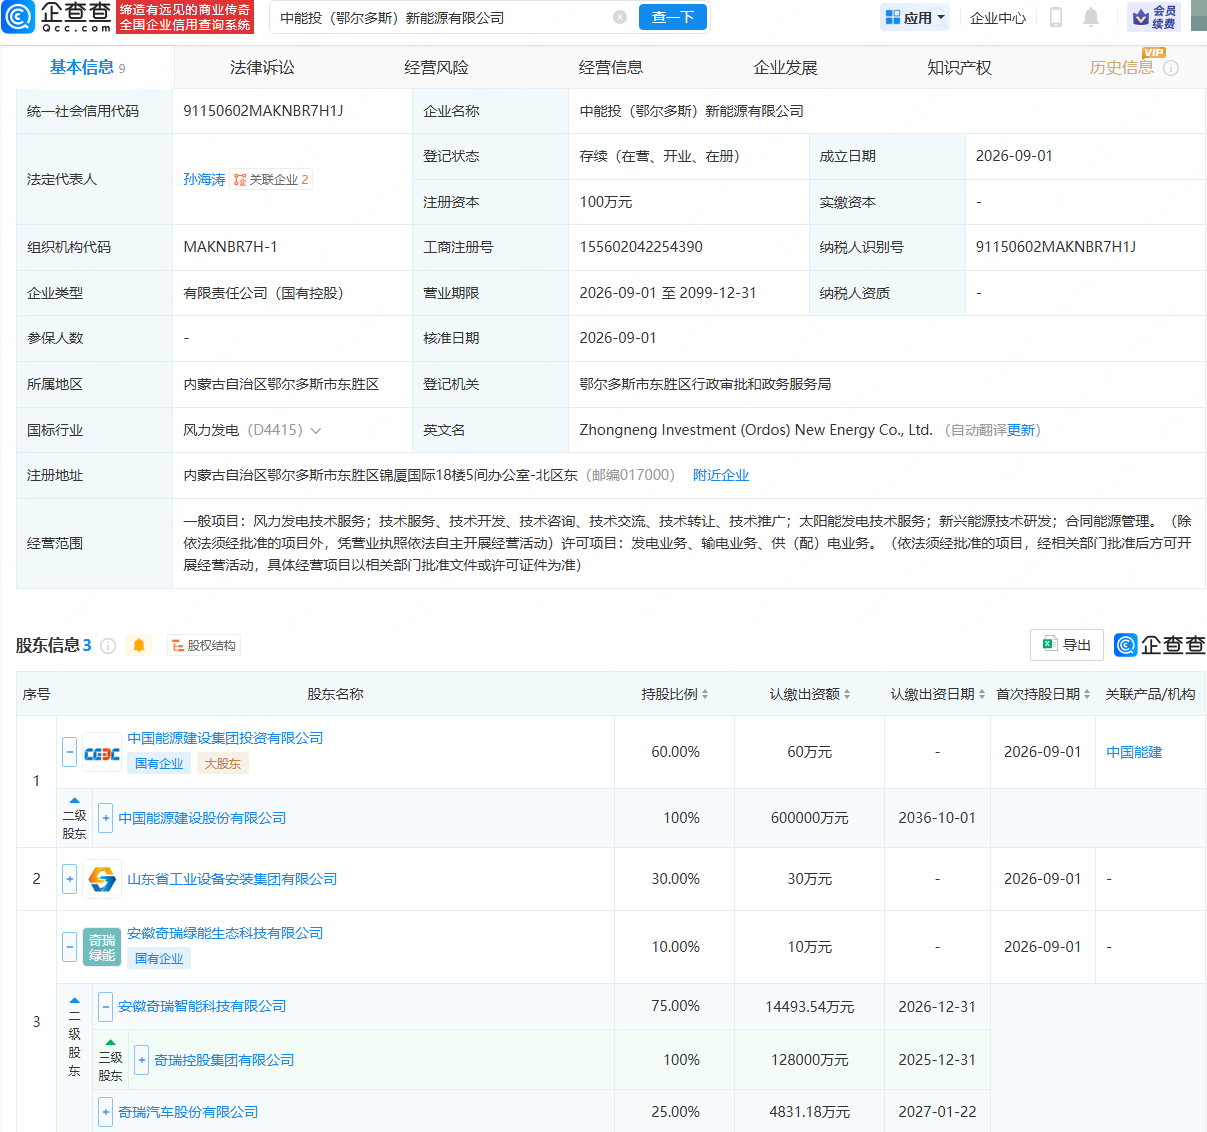Click the info icon beside 历史信息

tap(1171, 68)
